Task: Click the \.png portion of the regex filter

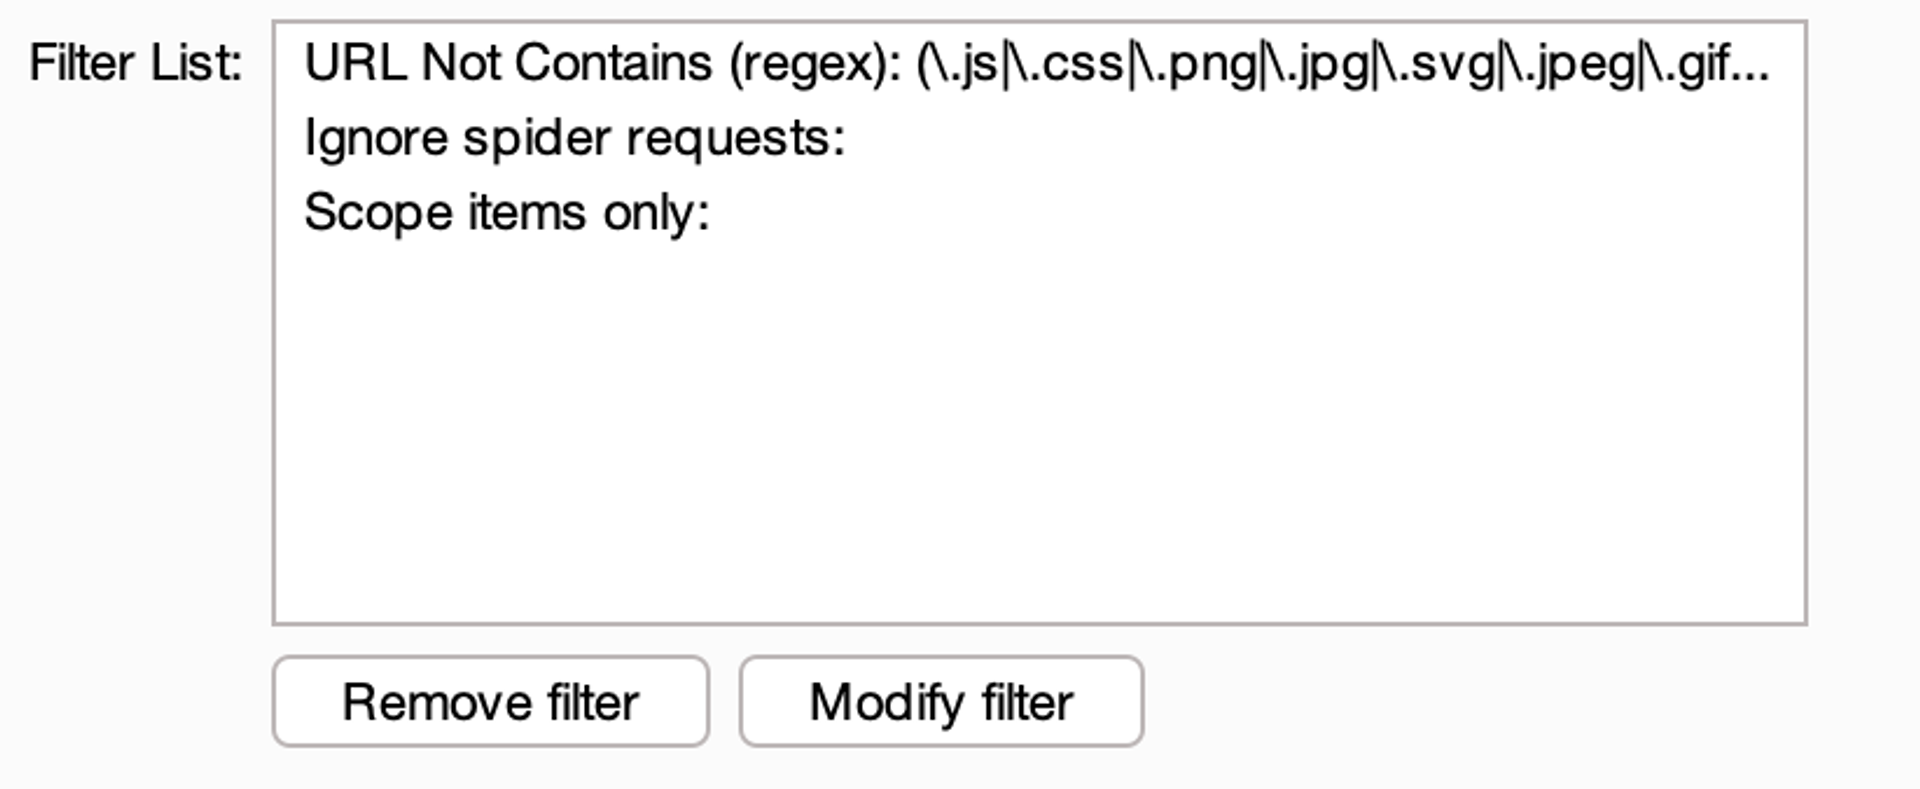Action: click(1196, 65)
